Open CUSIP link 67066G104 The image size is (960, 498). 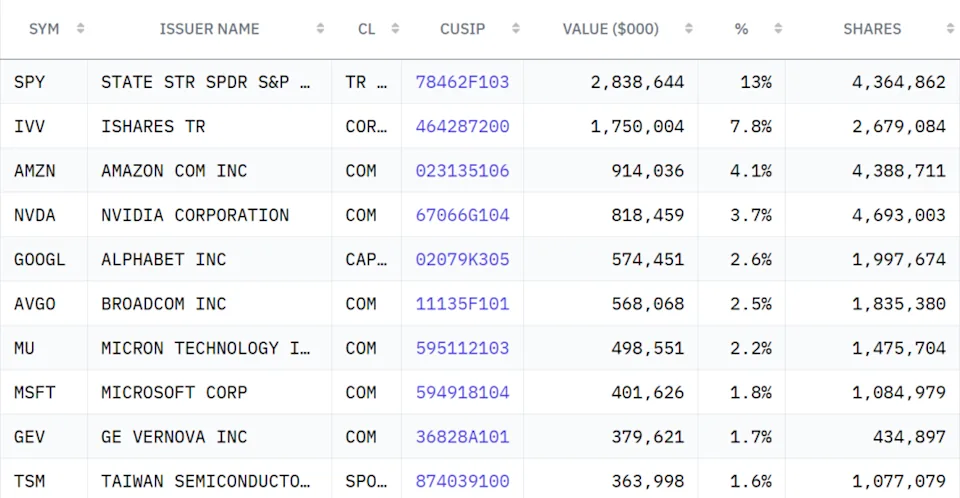462,215
